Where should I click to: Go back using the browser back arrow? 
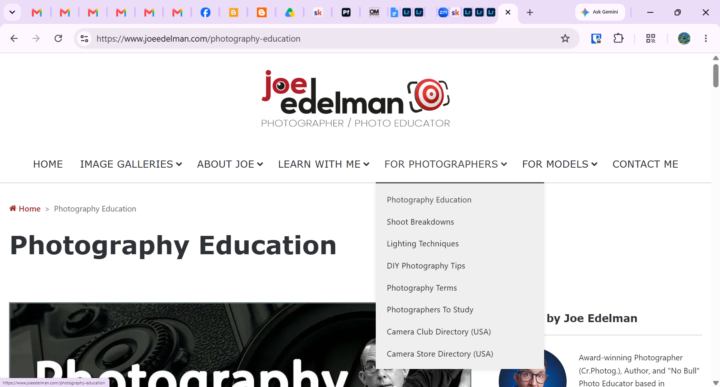pyautogui.click(x=14, y=39)
